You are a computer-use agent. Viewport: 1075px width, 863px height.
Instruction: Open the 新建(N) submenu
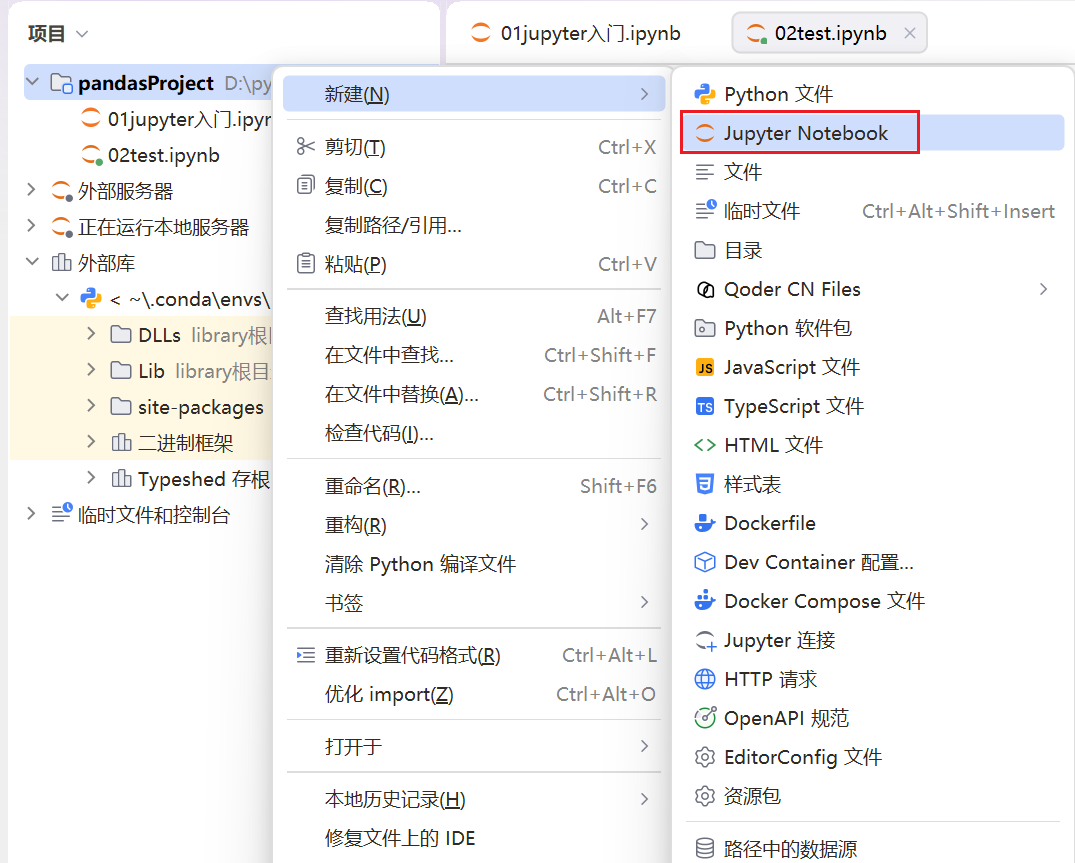click(474, 94)
